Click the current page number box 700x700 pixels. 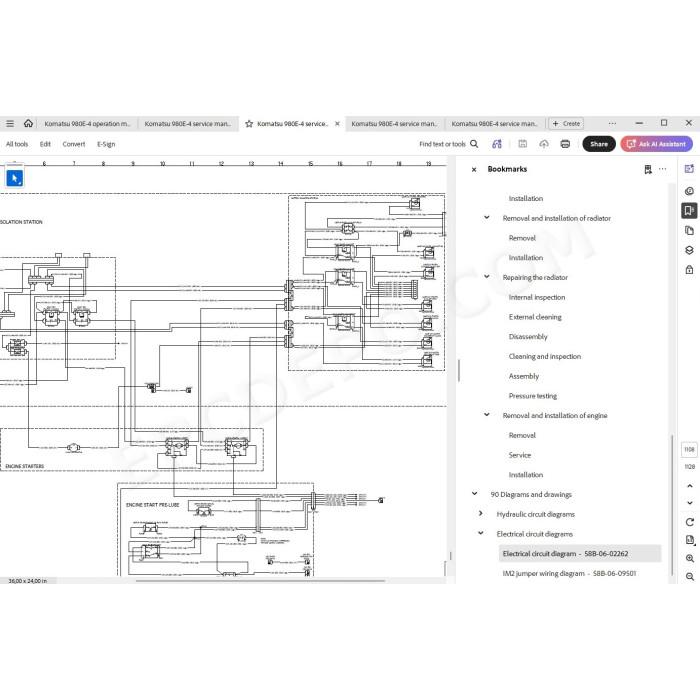[689, 449]
